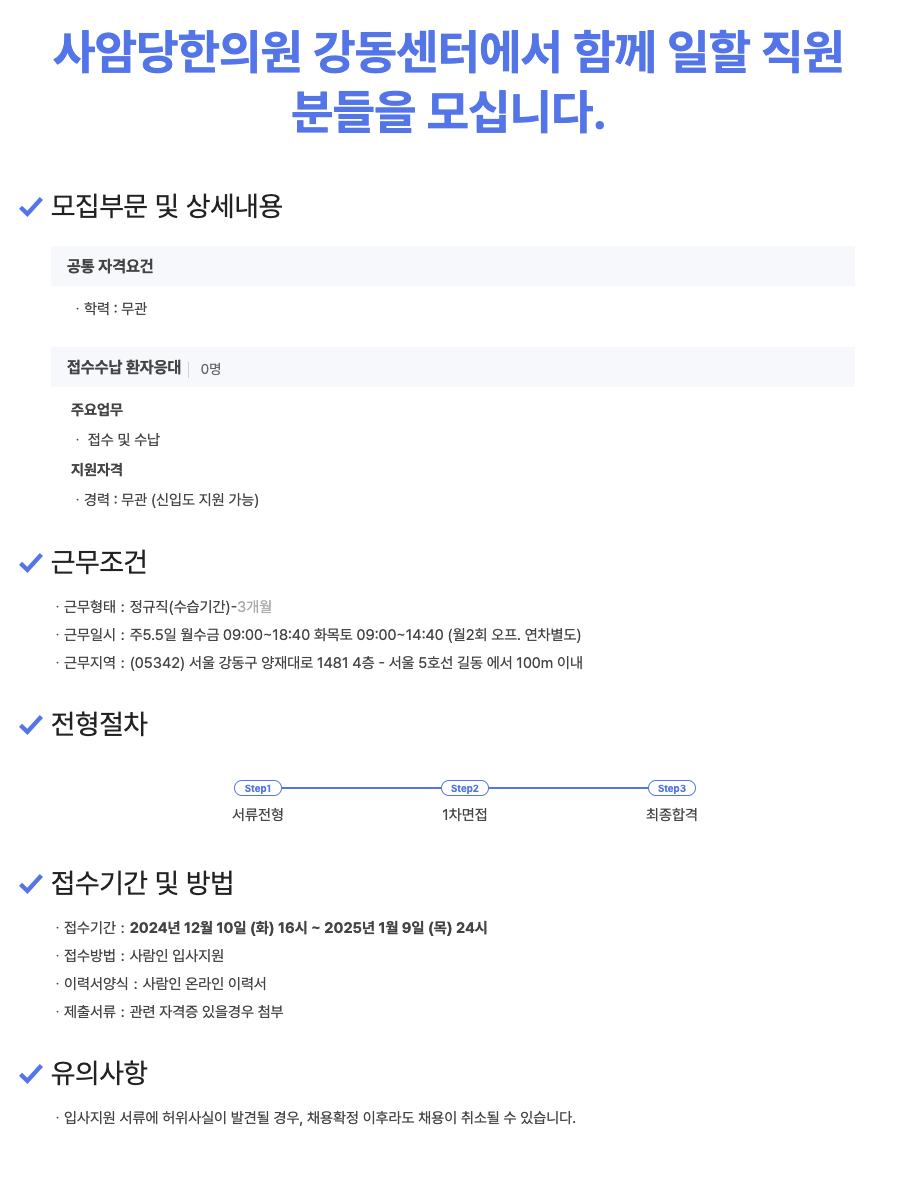Select the Step1 badge
The width and height of the screenshot is (900, 1188).
point(258,788)
